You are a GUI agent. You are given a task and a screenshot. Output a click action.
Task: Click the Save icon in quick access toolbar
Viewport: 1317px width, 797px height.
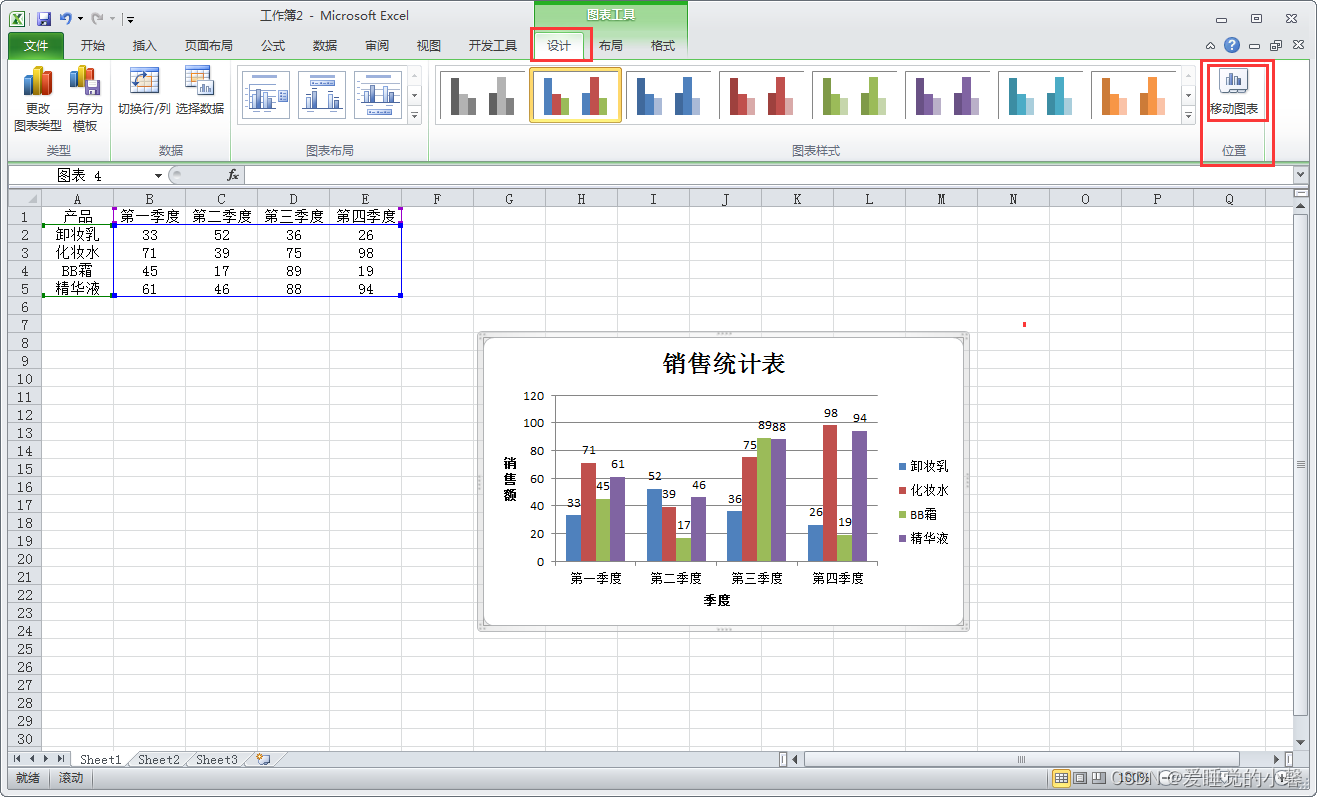tap(44, 18)
